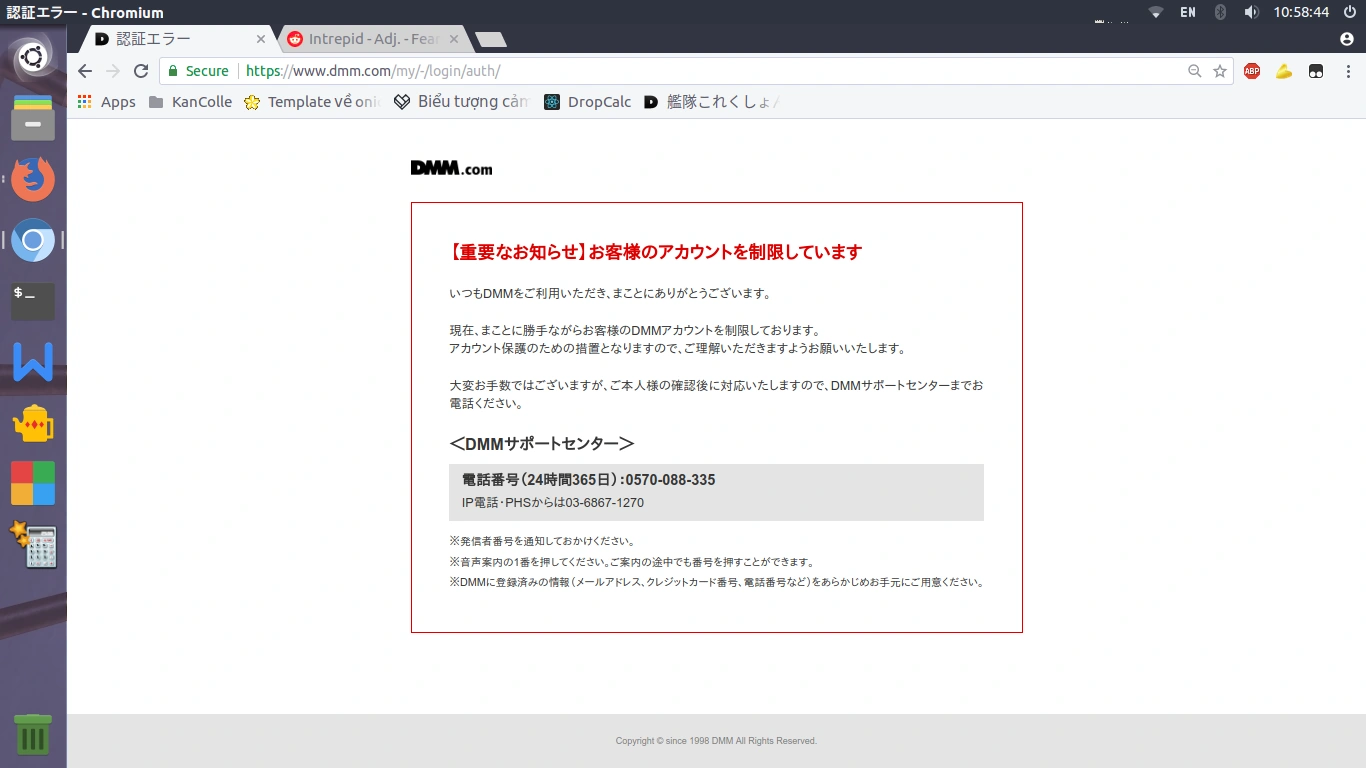
Task: Bookmark this page with the star icon
Action: click(1220, 71)
